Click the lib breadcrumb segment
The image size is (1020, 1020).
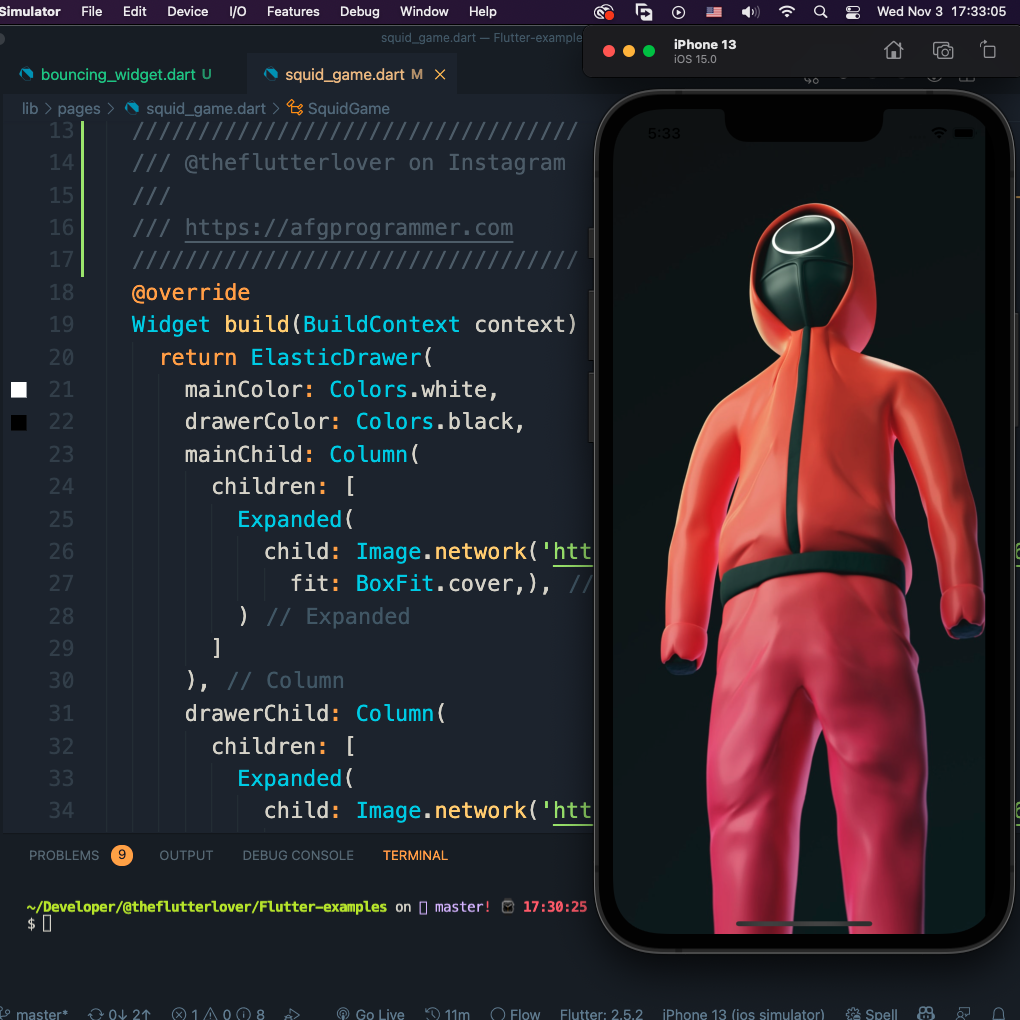click(30, 108)
